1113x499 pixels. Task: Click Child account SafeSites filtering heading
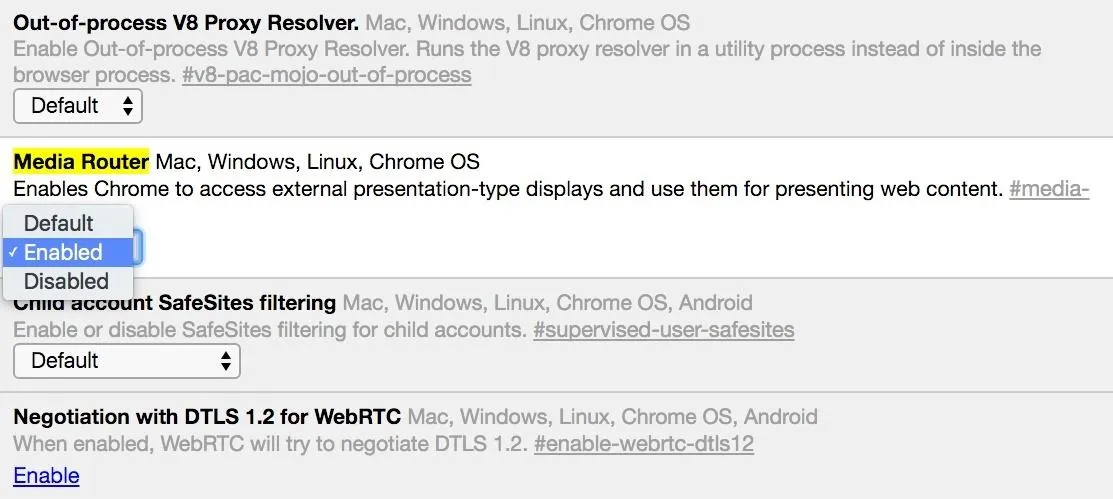click(175, 303)
